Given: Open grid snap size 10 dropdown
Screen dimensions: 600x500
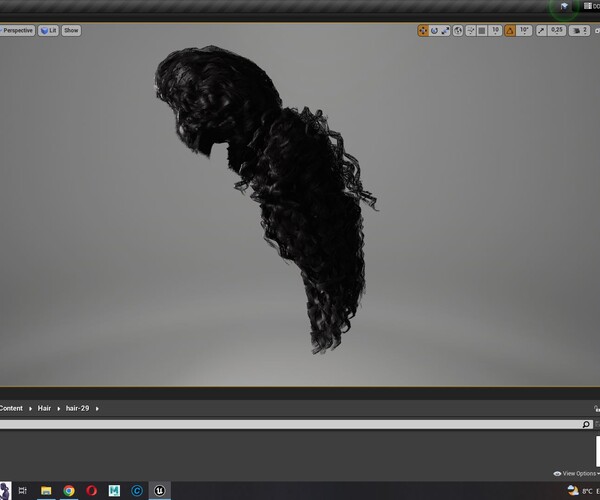Looking at the screenshot, I should point(495,31).
